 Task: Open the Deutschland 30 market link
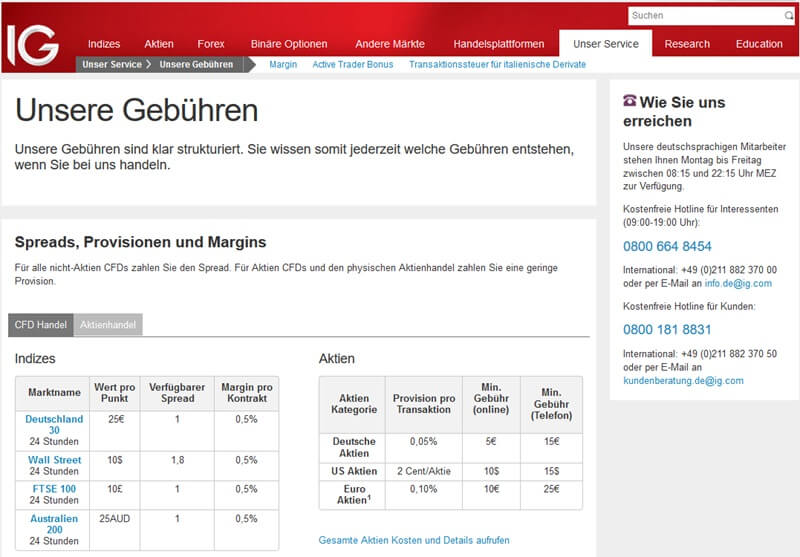point(54,424)
